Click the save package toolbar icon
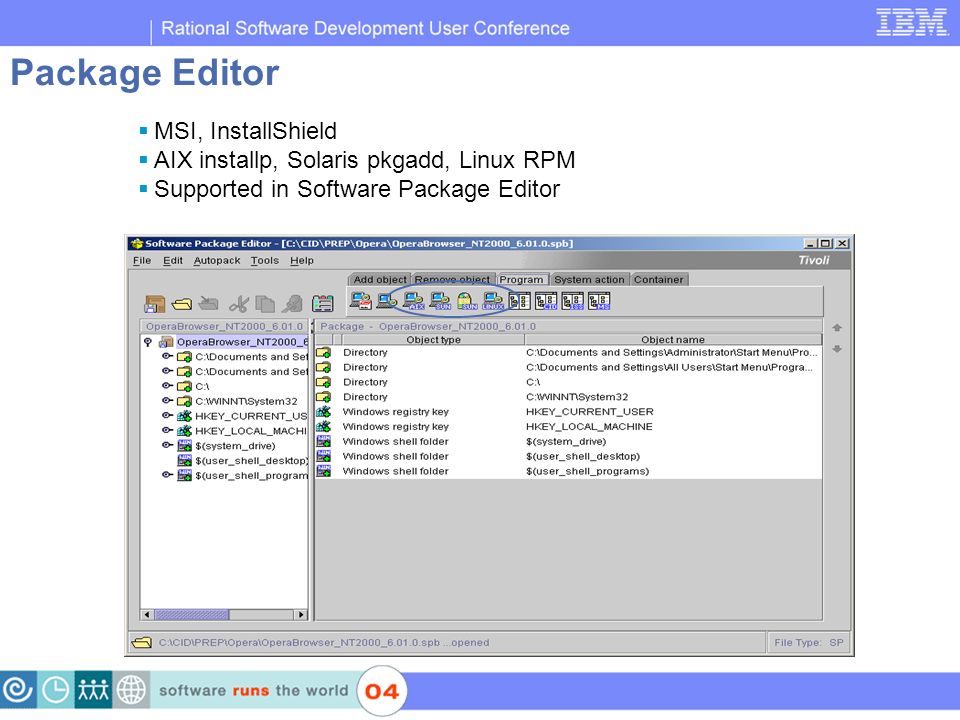Viewport: 960px width, 720px height. (x=154, y=304)
